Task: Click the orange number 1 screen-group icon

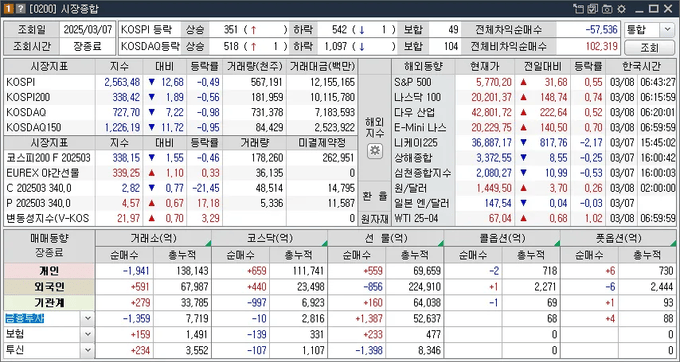Action: [x=7, y=9]
